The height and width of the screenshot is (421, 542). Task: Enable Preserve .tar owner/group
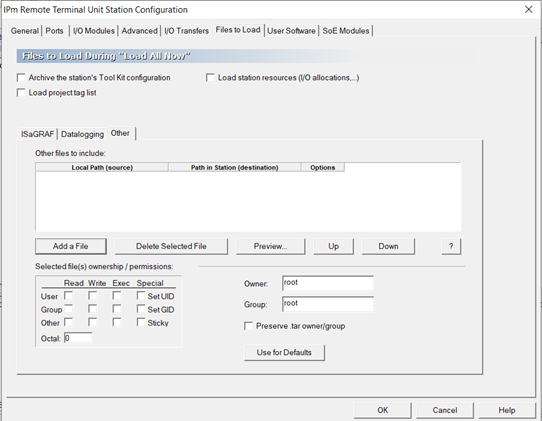(248, 326)
